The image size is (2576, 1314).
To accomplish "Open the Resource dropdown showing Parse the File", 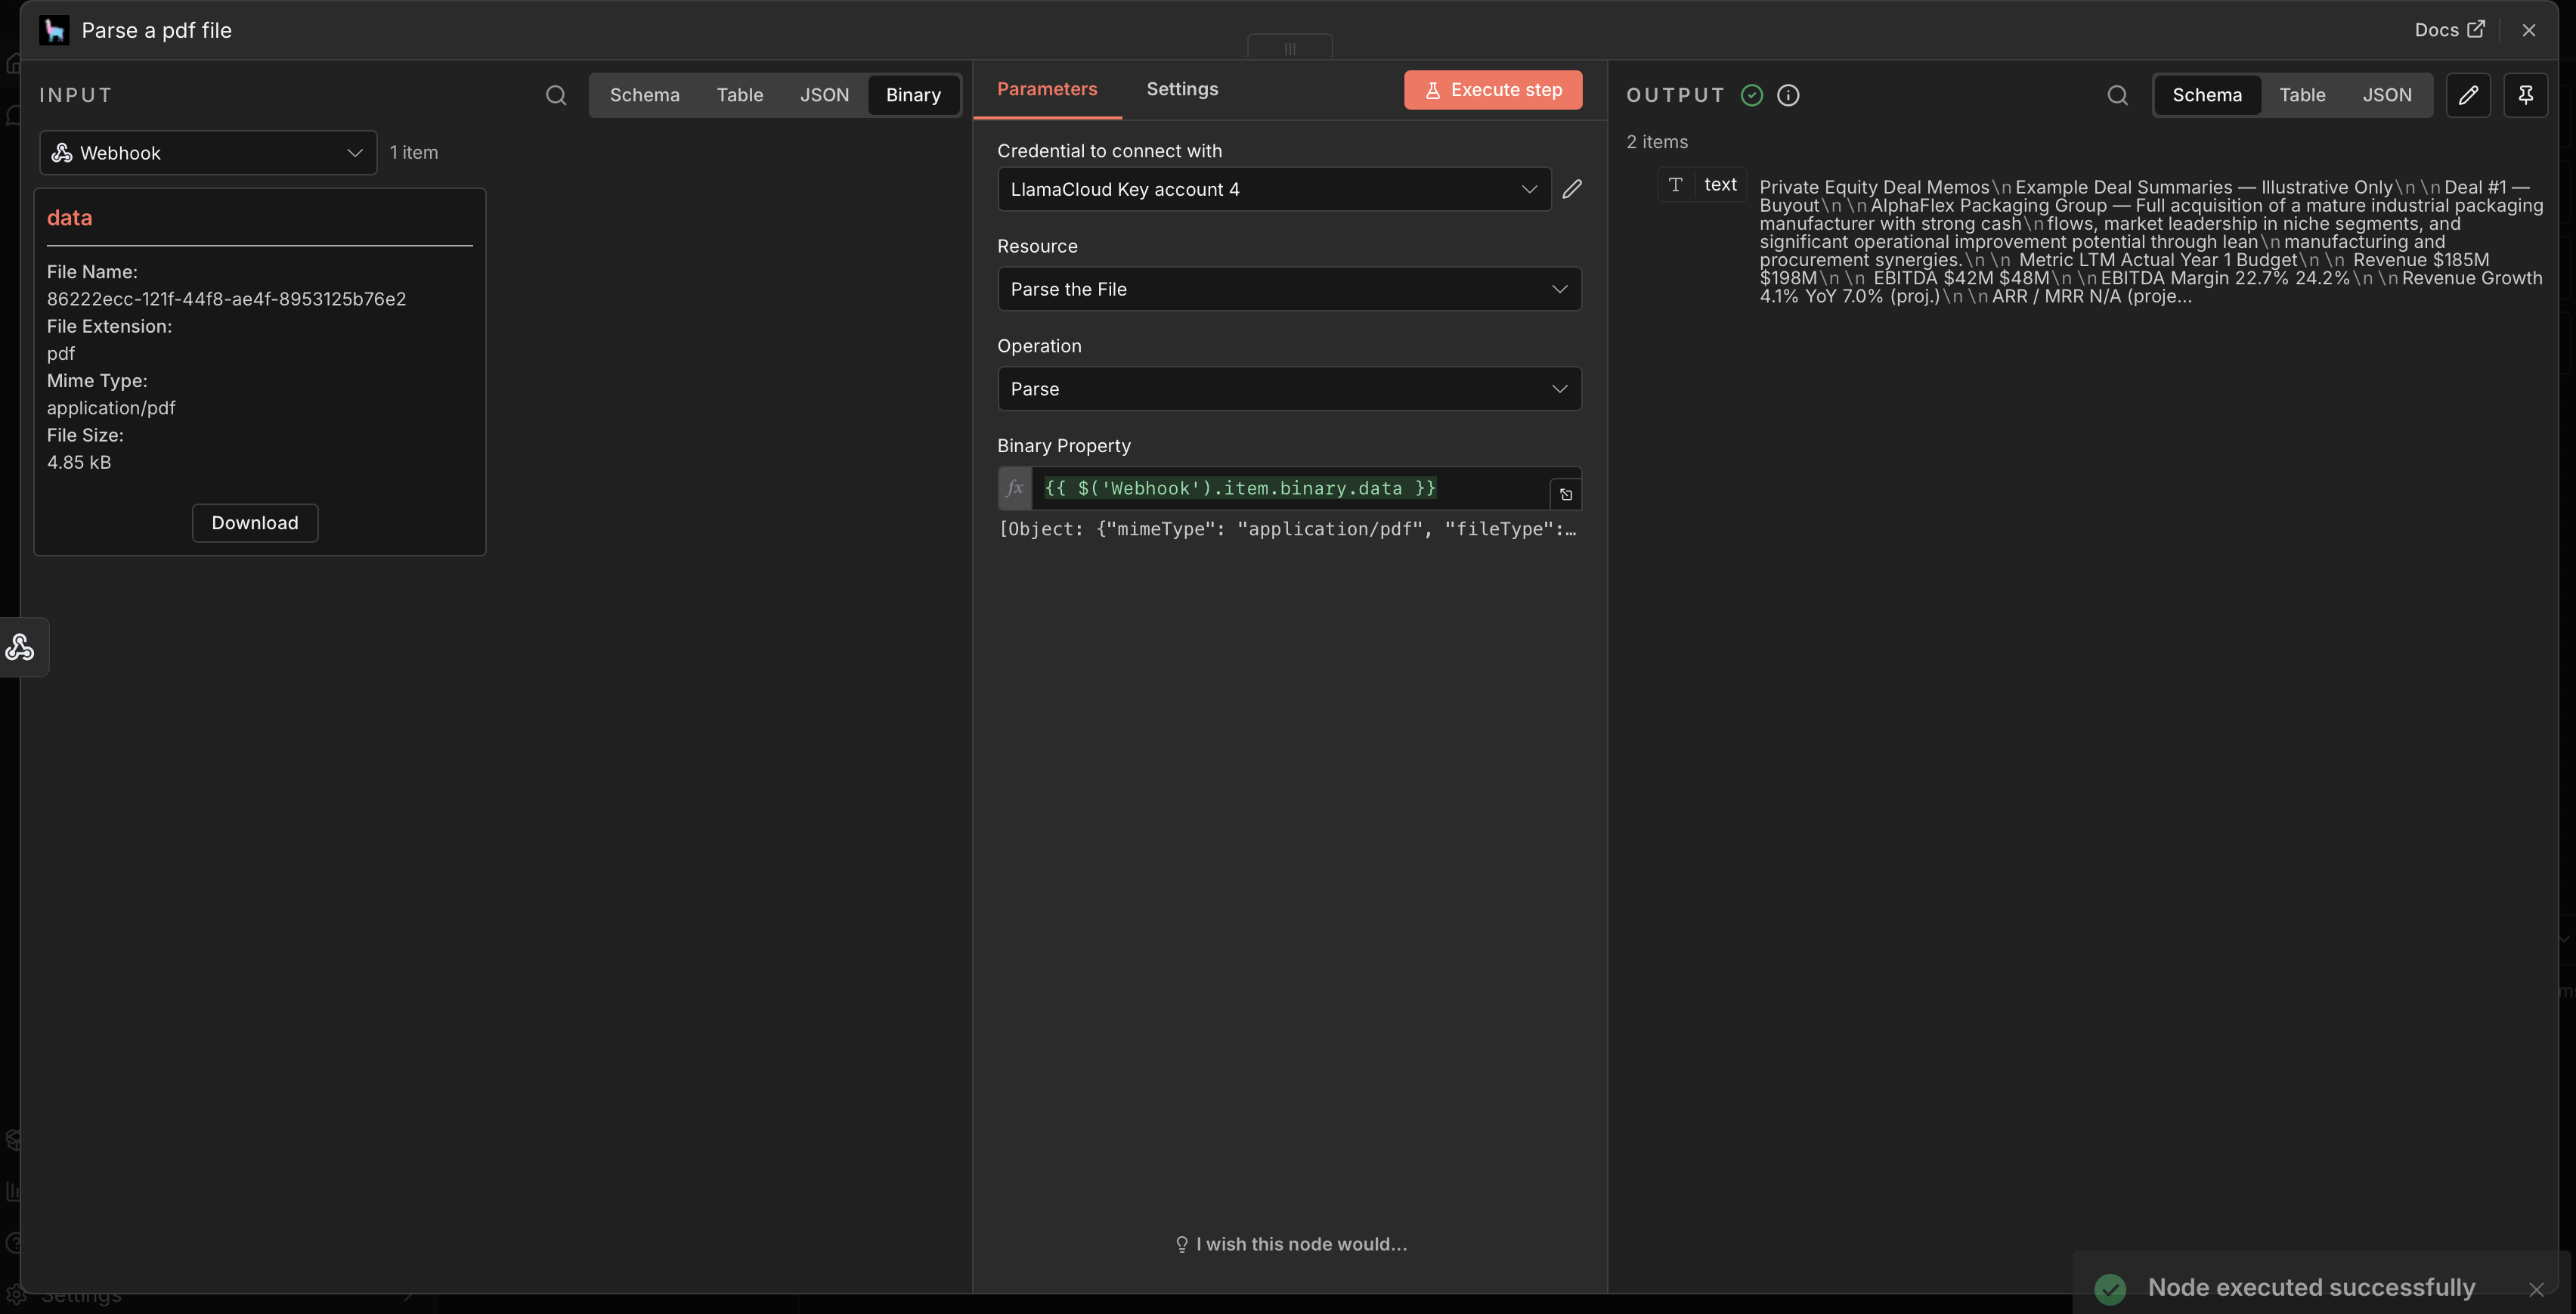I will click(1288, 289).
